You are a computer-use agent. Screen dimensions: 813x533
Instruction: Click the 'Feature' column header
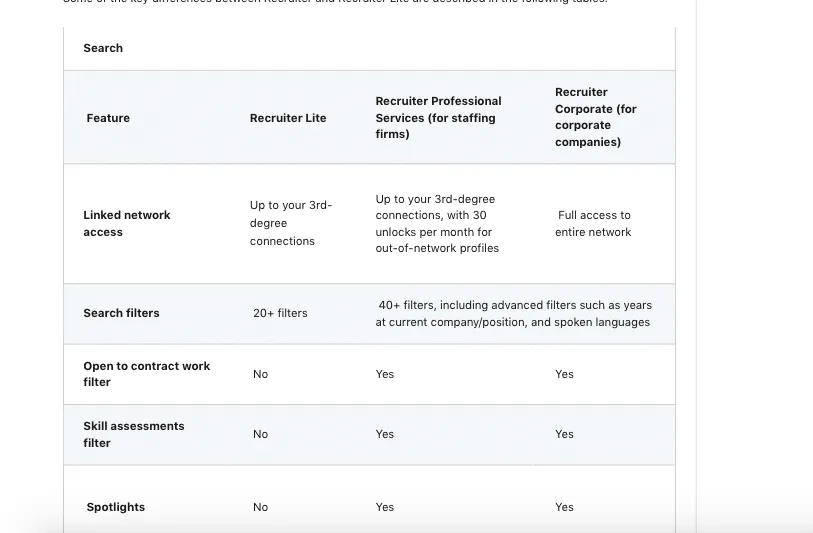(x=108, y=118)
